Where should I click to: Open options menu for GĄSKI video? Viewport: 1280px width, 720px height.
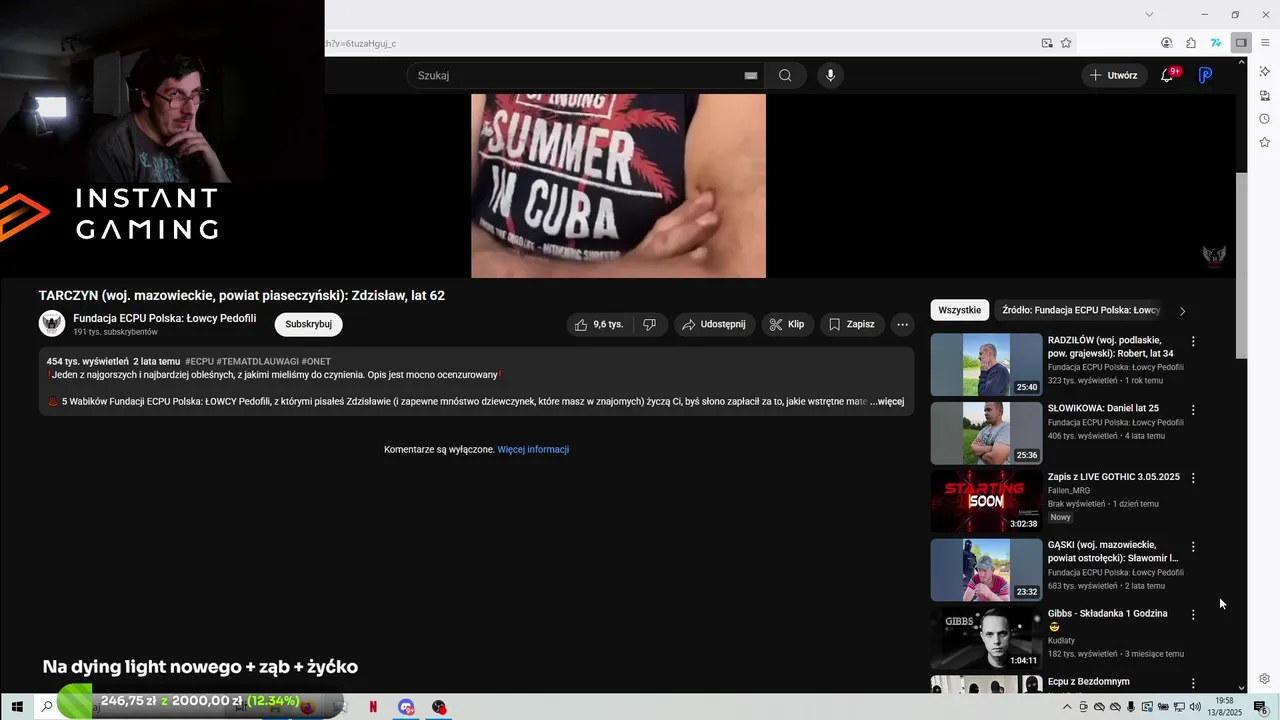pos(1192,547)
